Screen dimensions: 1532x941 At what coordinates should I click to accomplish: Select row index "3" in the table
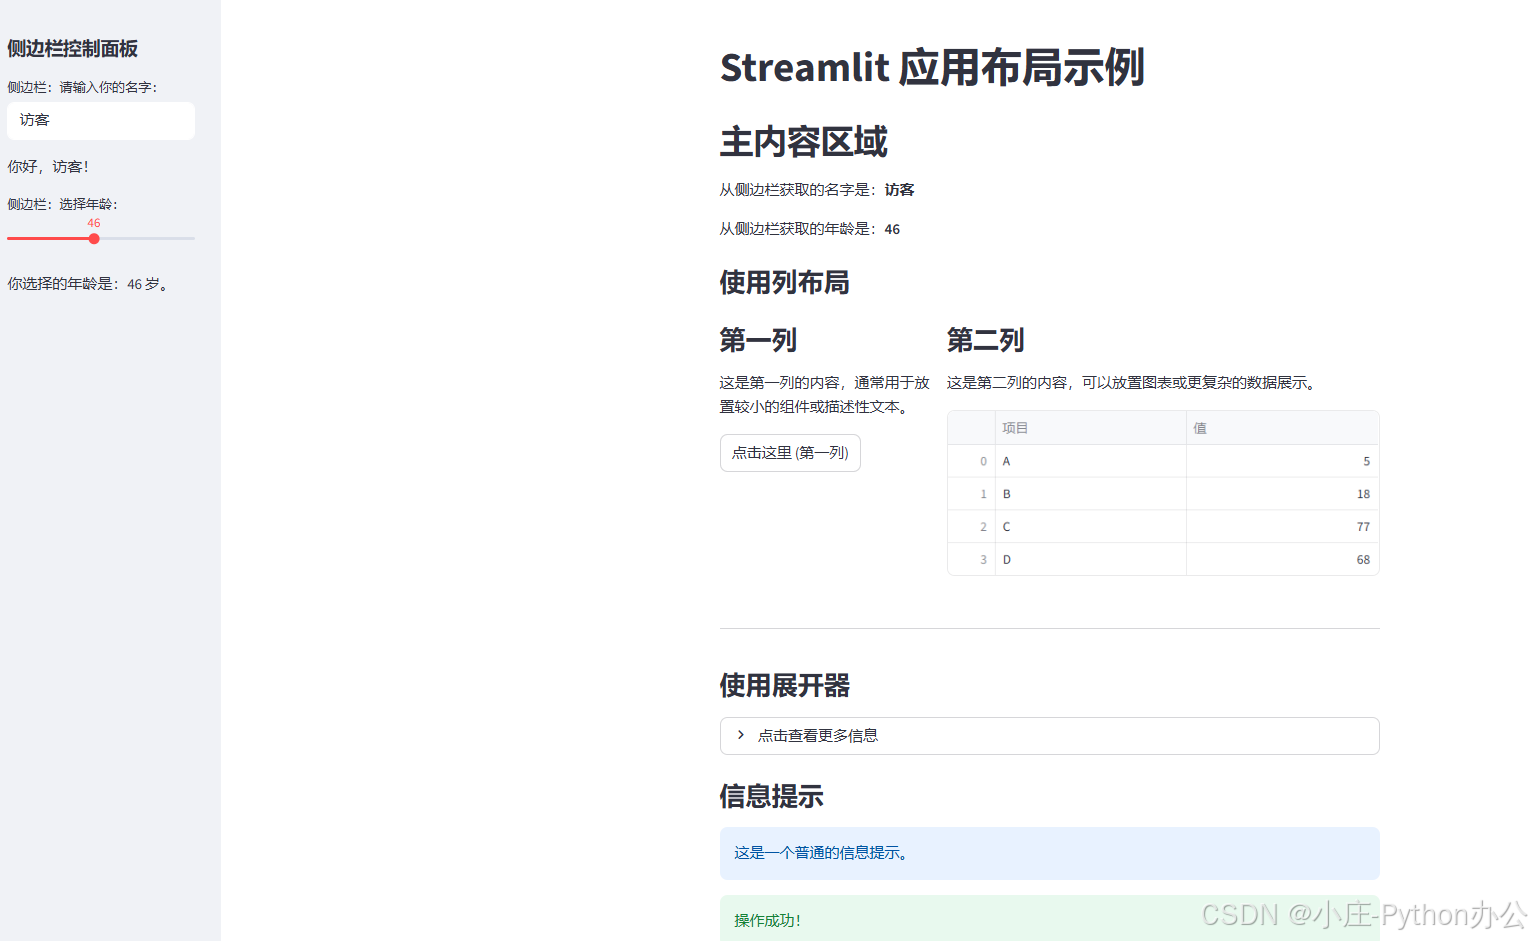coord(983,559)
